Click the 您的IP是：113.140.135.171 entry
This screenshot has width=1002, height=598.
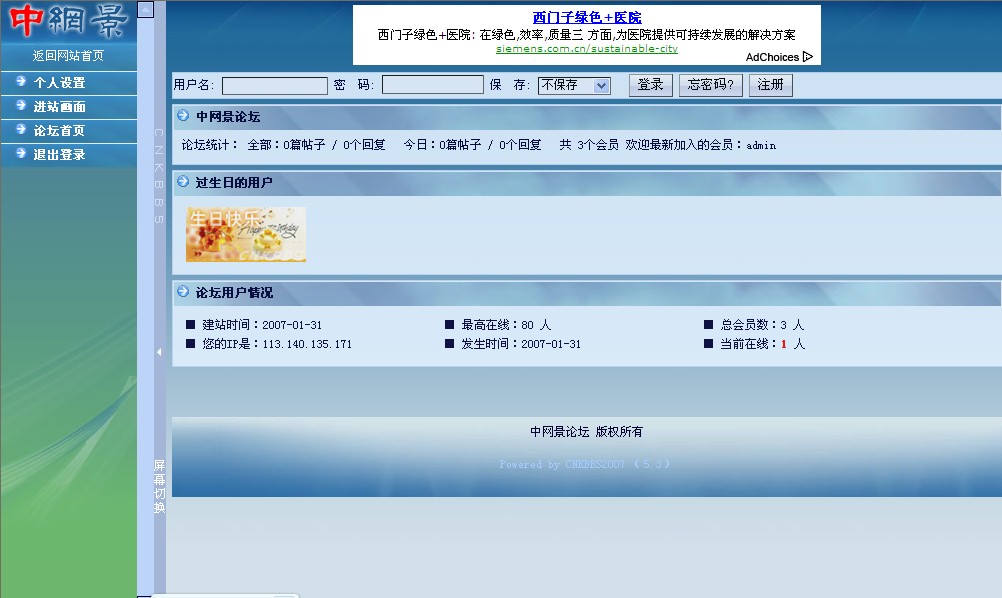click(x=277, y=344)
